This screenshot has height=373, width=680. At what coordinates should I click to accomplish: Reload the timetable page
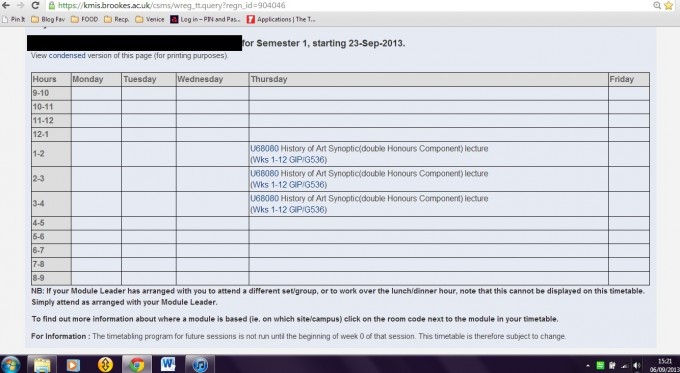click(36, 6)
